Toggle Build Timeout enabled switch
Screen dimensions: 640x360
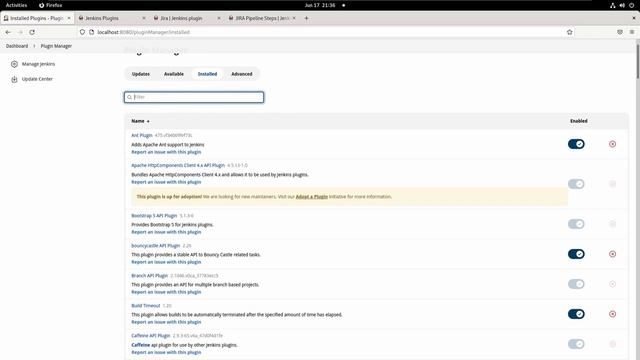coord(576,314)
